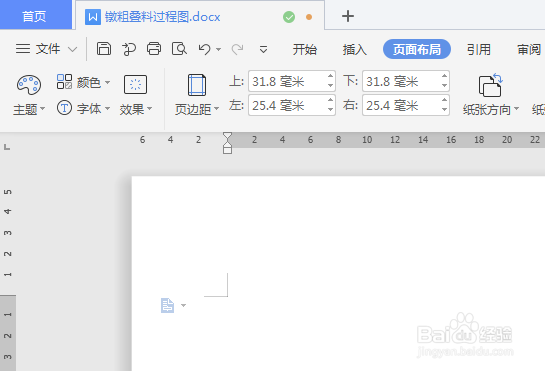Click the 页边距 margins icon
Image resolution: width=545 pixels, height=371 pixels.
pos(197,85)
